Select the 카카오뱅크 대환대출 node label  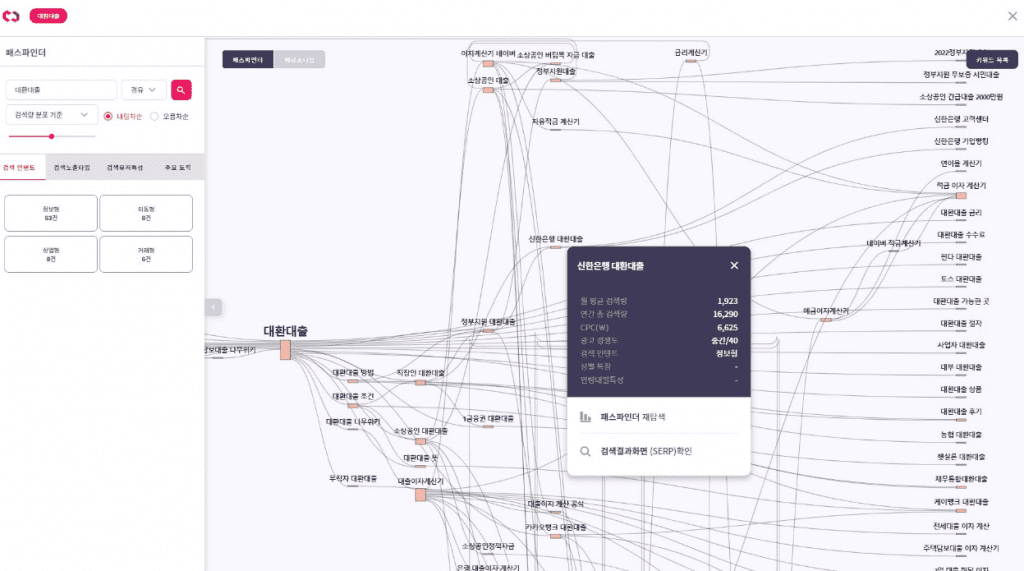[x=556, y=527]
